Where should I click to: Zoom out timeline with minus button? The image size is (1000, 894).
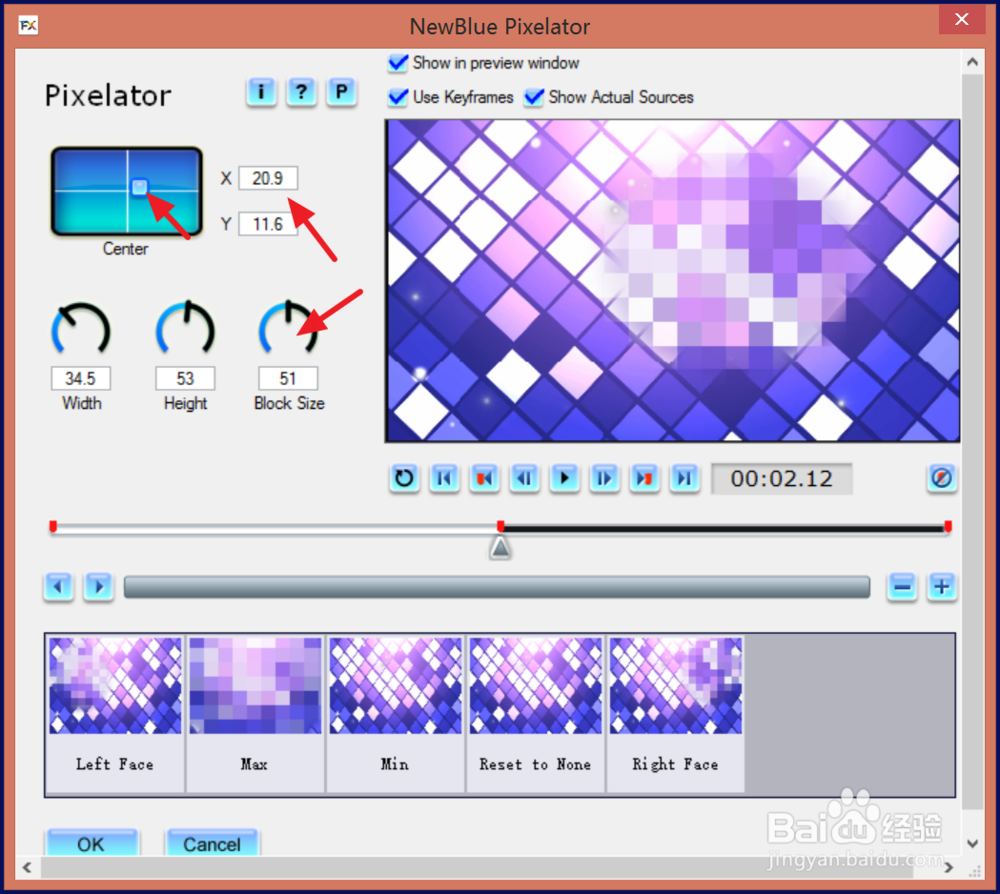902,586
